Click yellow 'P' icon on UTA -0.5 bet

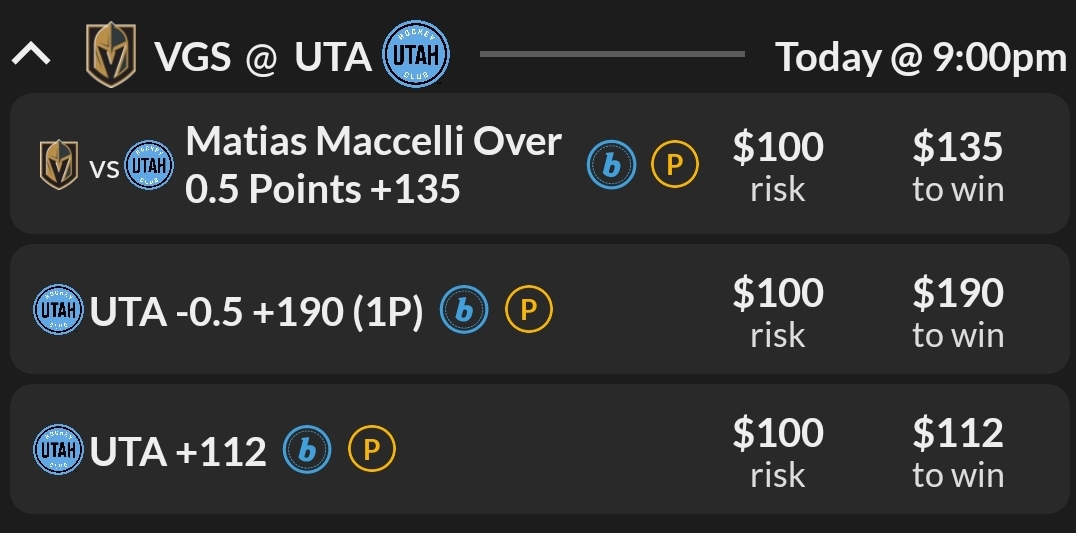[529, 311]
